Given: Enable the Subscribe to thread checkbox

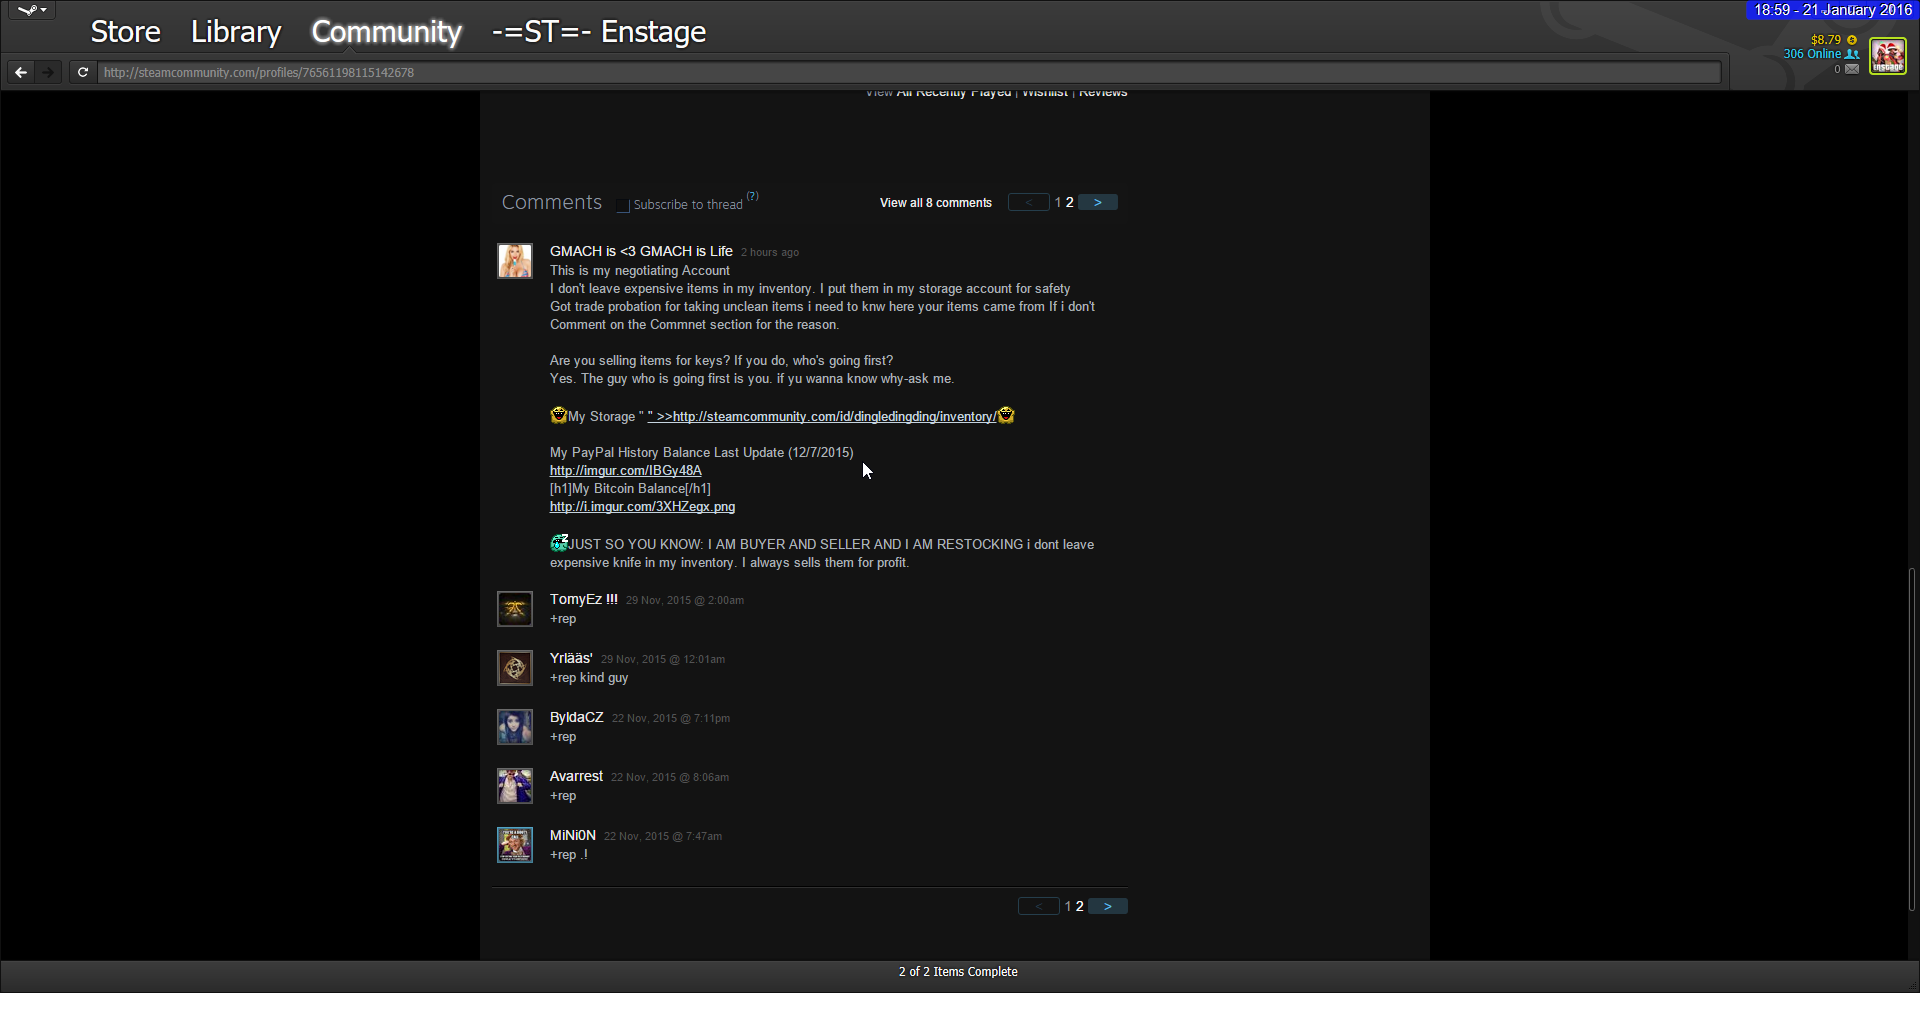Looking at the screenshot, I should 623,205.
